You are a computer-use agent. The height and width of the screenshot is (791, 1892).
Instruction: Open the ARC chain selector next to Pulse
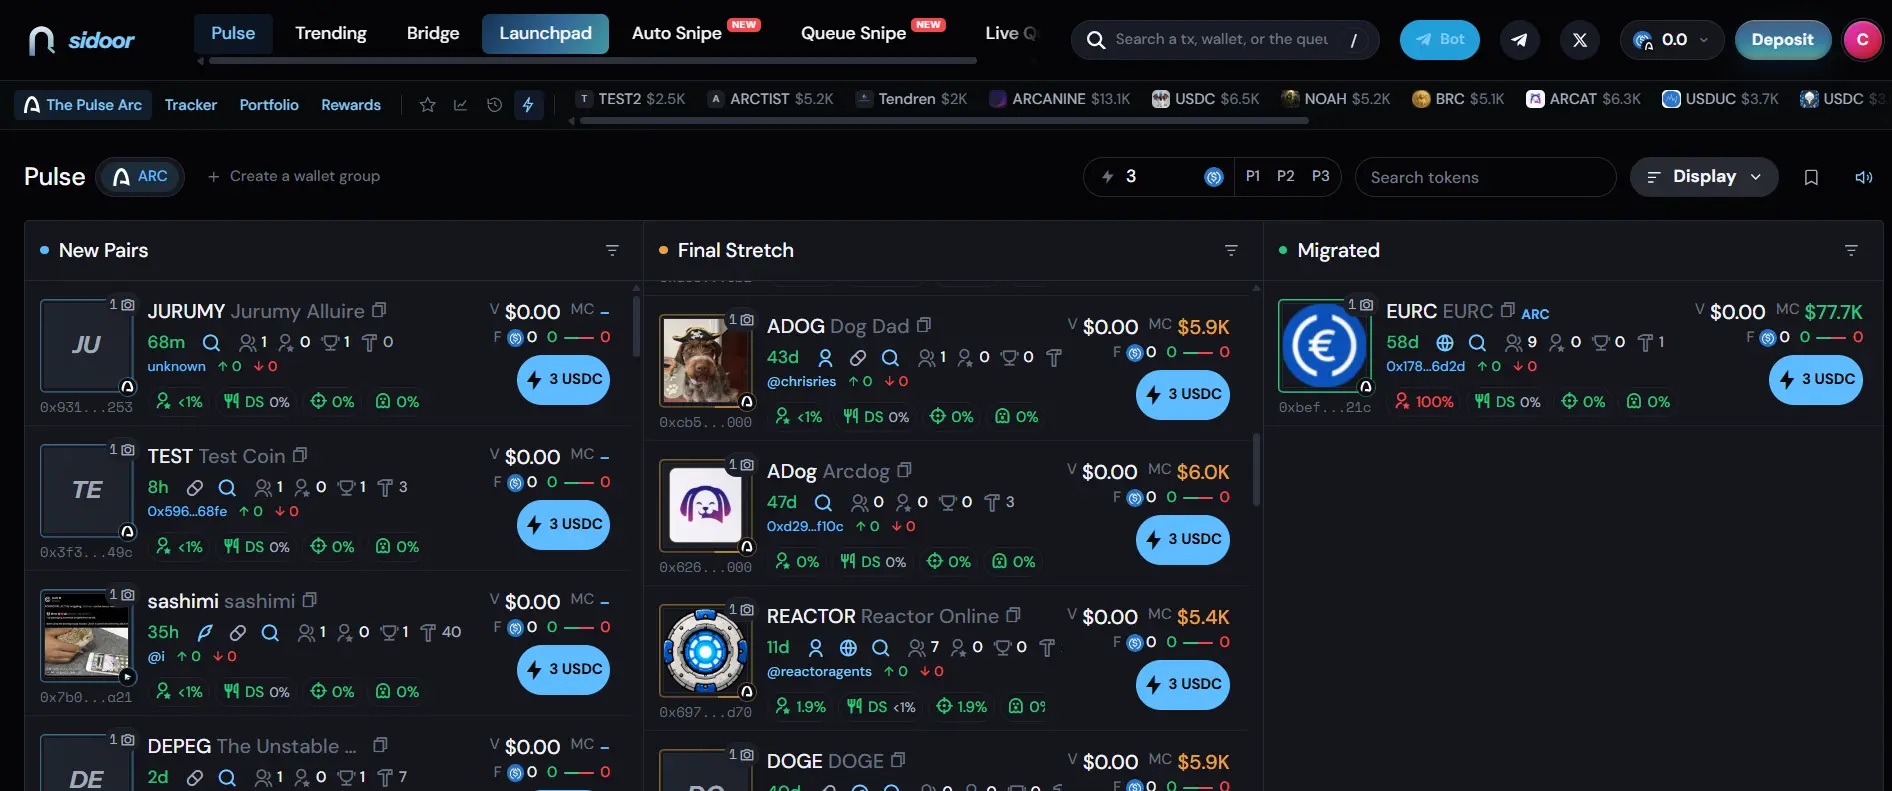coord(140,177)
